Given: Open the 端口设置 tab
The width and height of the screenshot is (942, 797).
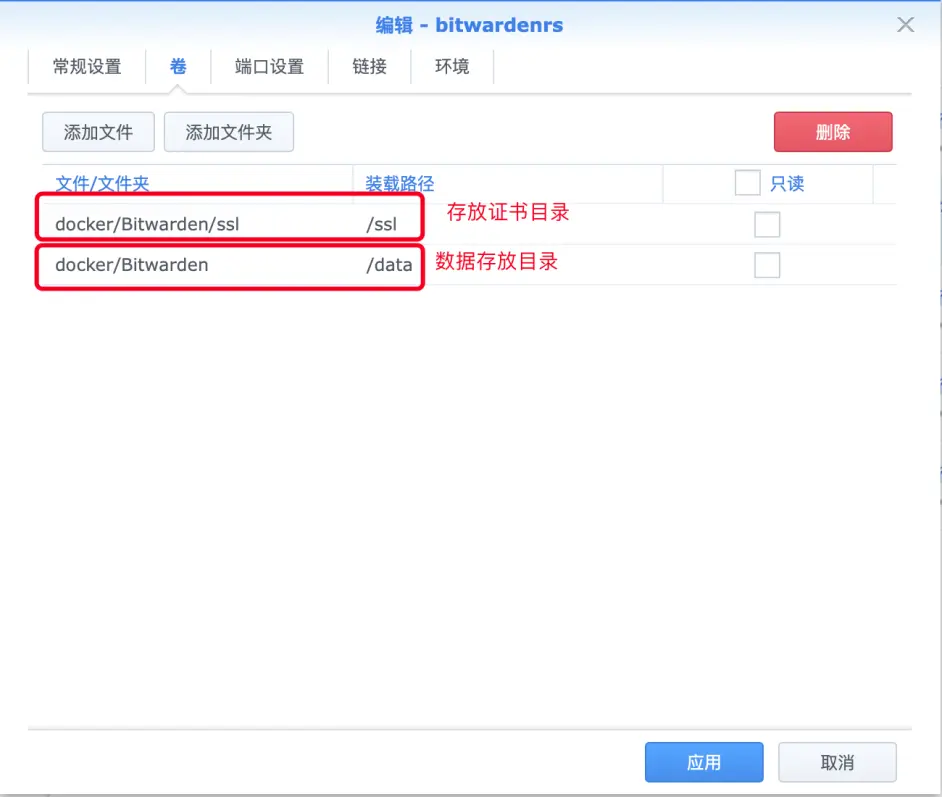Looking at the screenshot, I should 269,66.
